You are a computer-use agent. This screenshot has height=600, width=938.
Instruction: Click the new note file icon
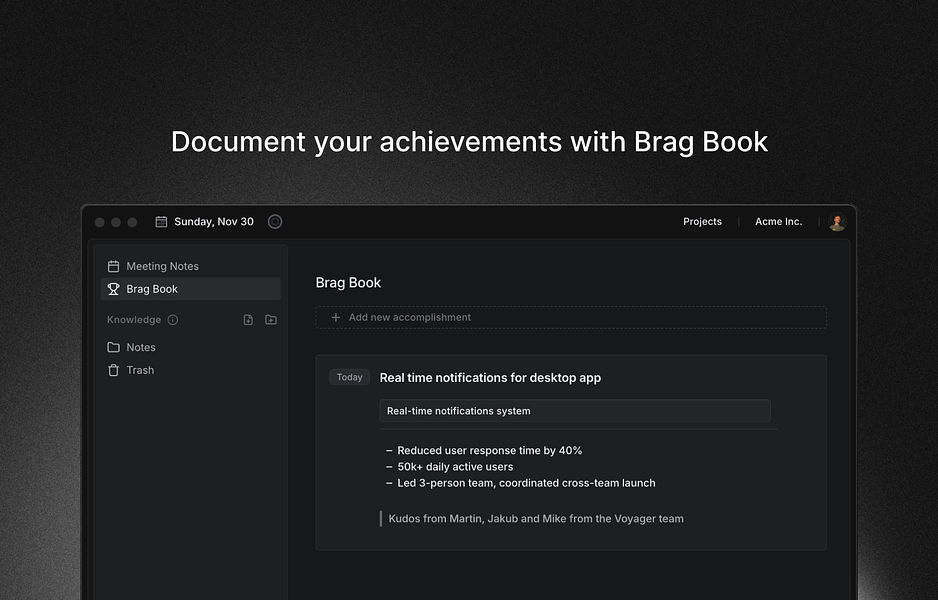click(x=248, y=320)
